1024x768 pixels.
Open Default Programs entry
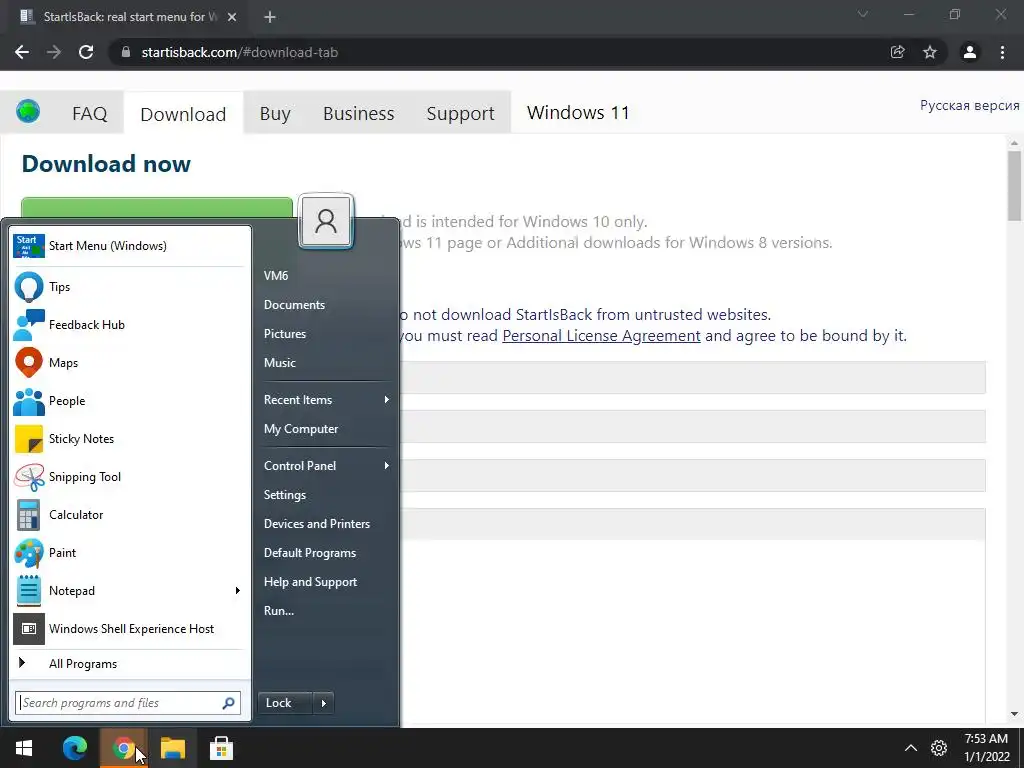point(310,553)
